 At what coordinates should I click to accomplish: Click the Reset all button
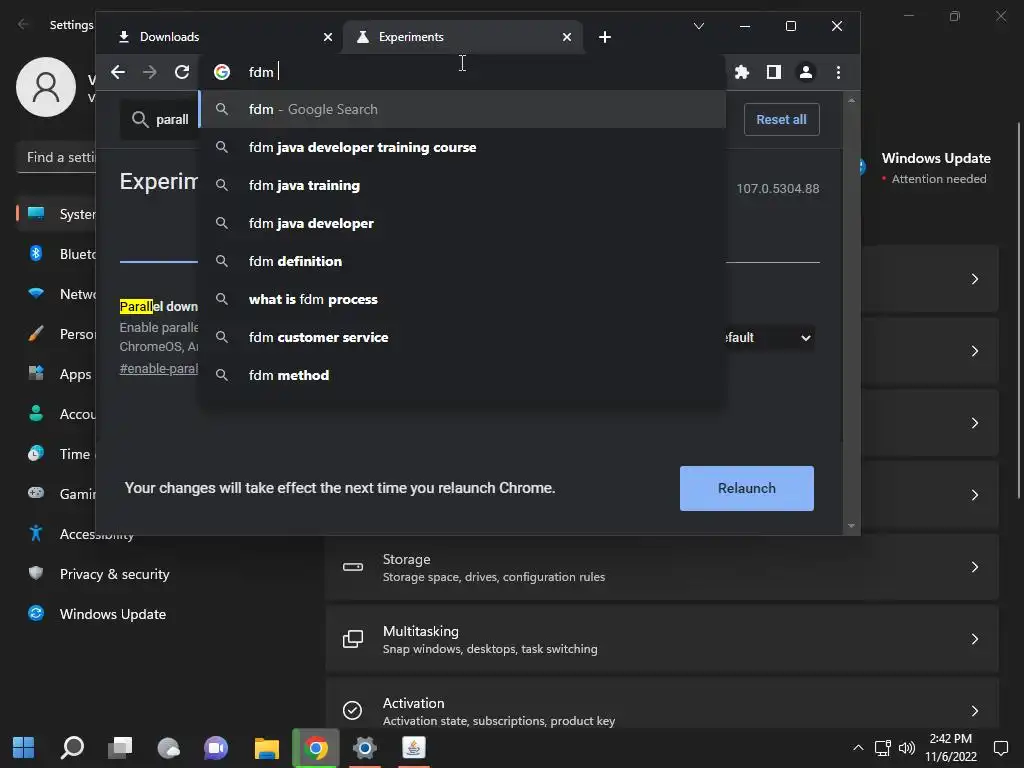[x=781, y=120]
